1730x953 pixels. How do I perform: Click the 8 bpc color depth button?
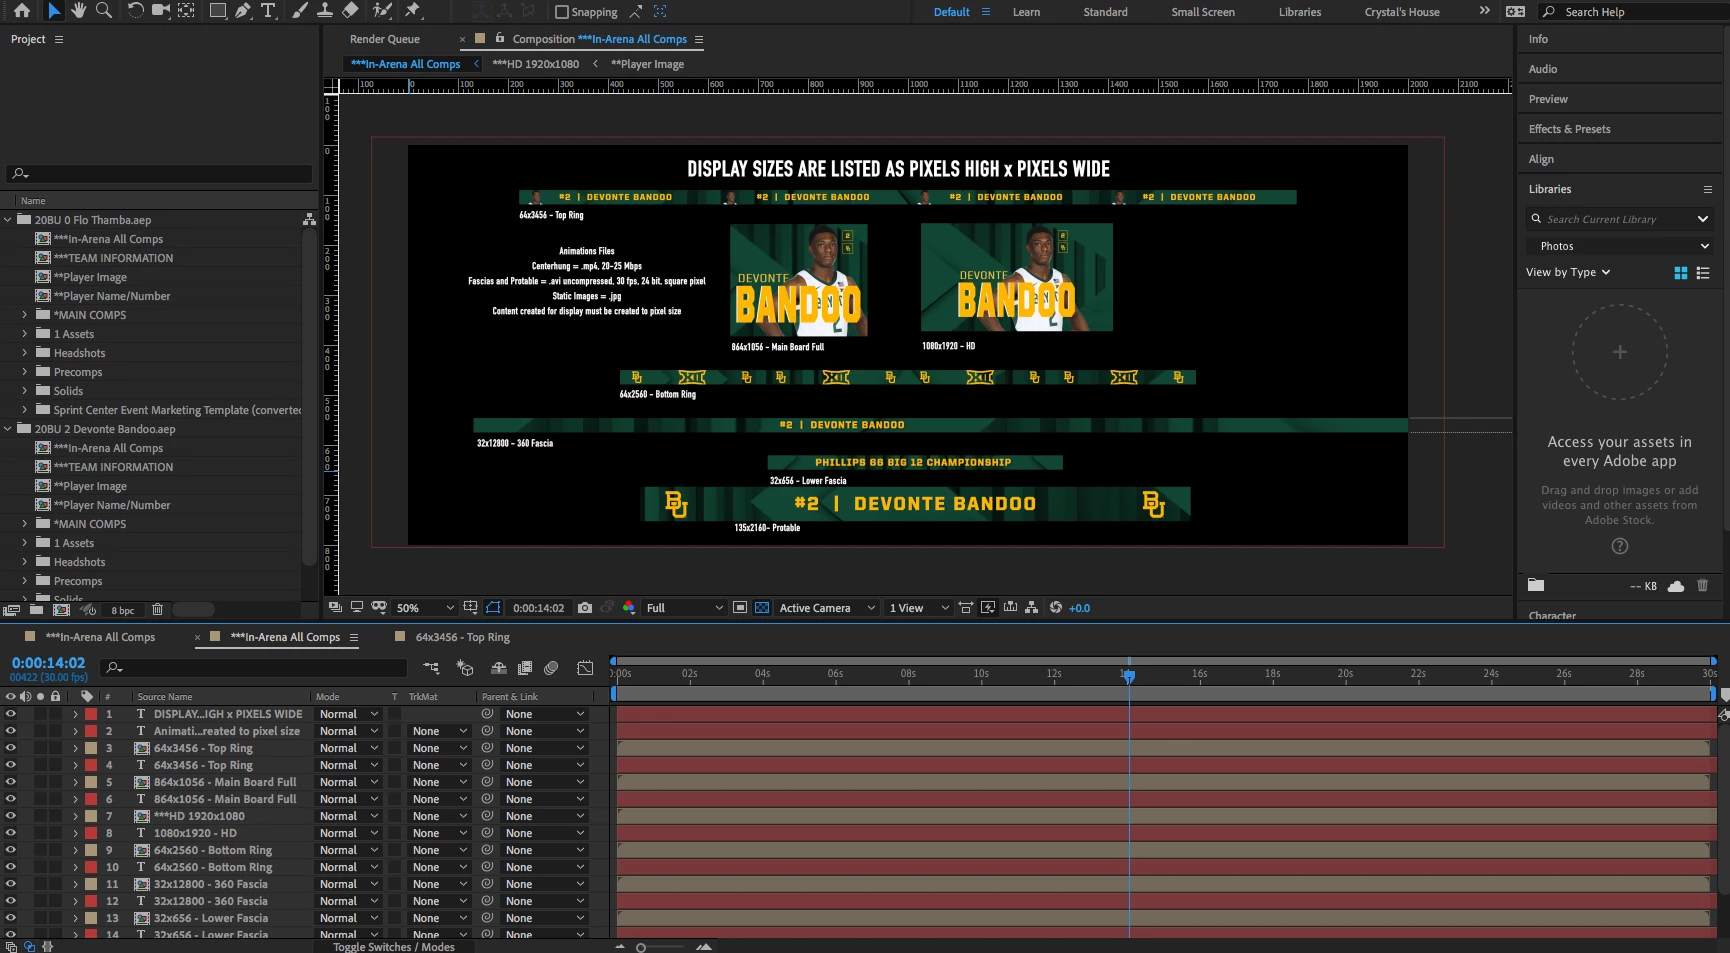[x=122, y=610]
